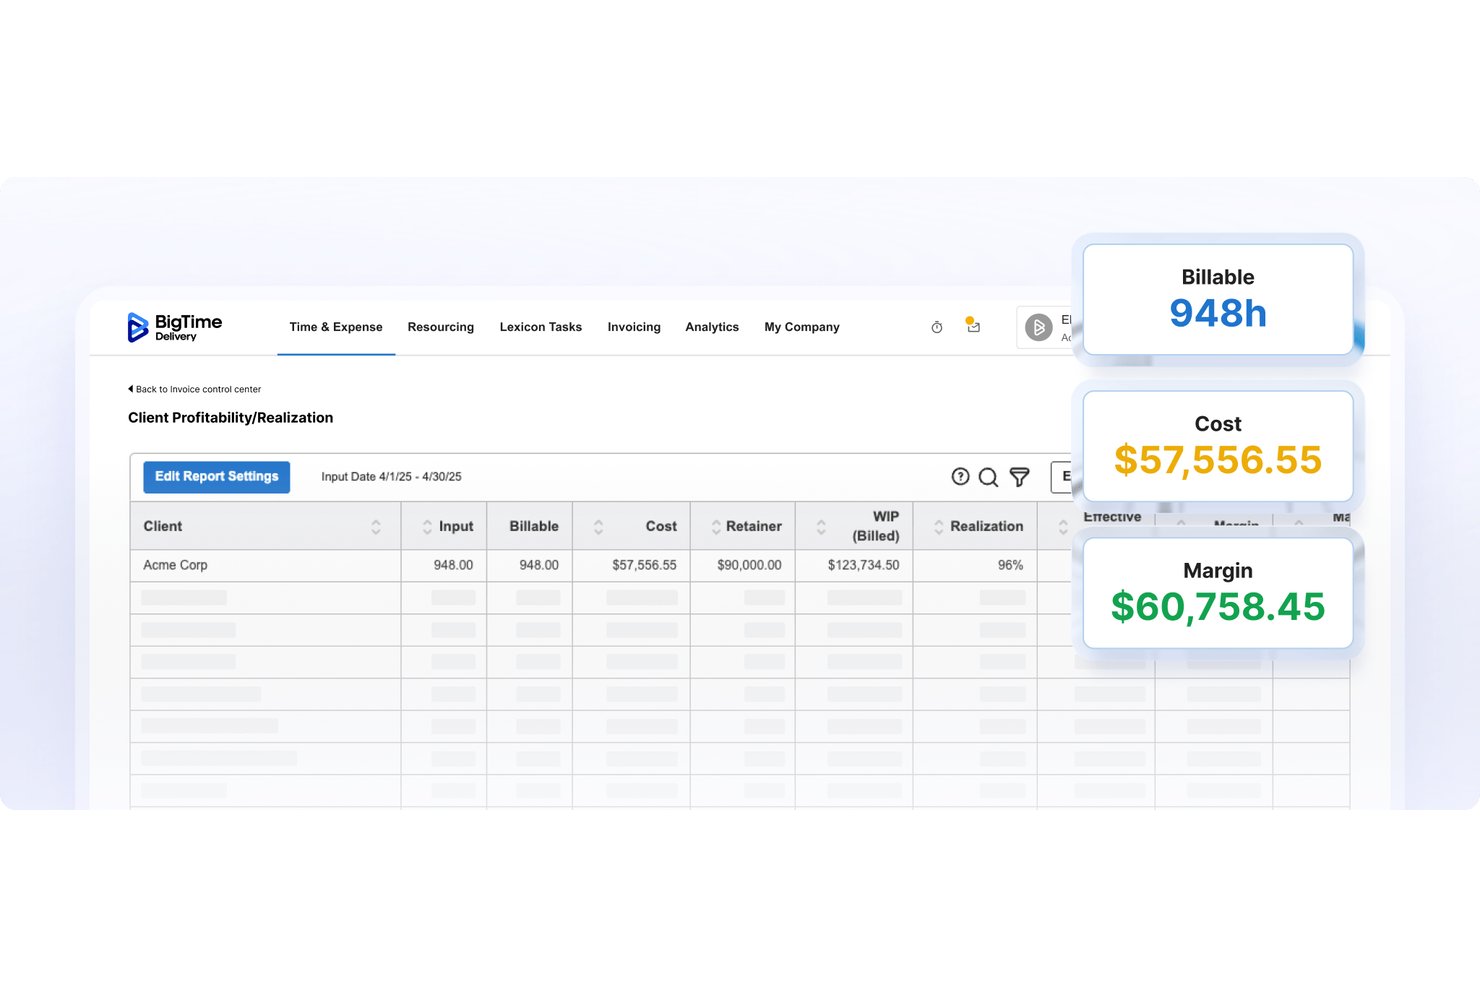Click the 948h Billable summary card

(x=1218, y=299)
